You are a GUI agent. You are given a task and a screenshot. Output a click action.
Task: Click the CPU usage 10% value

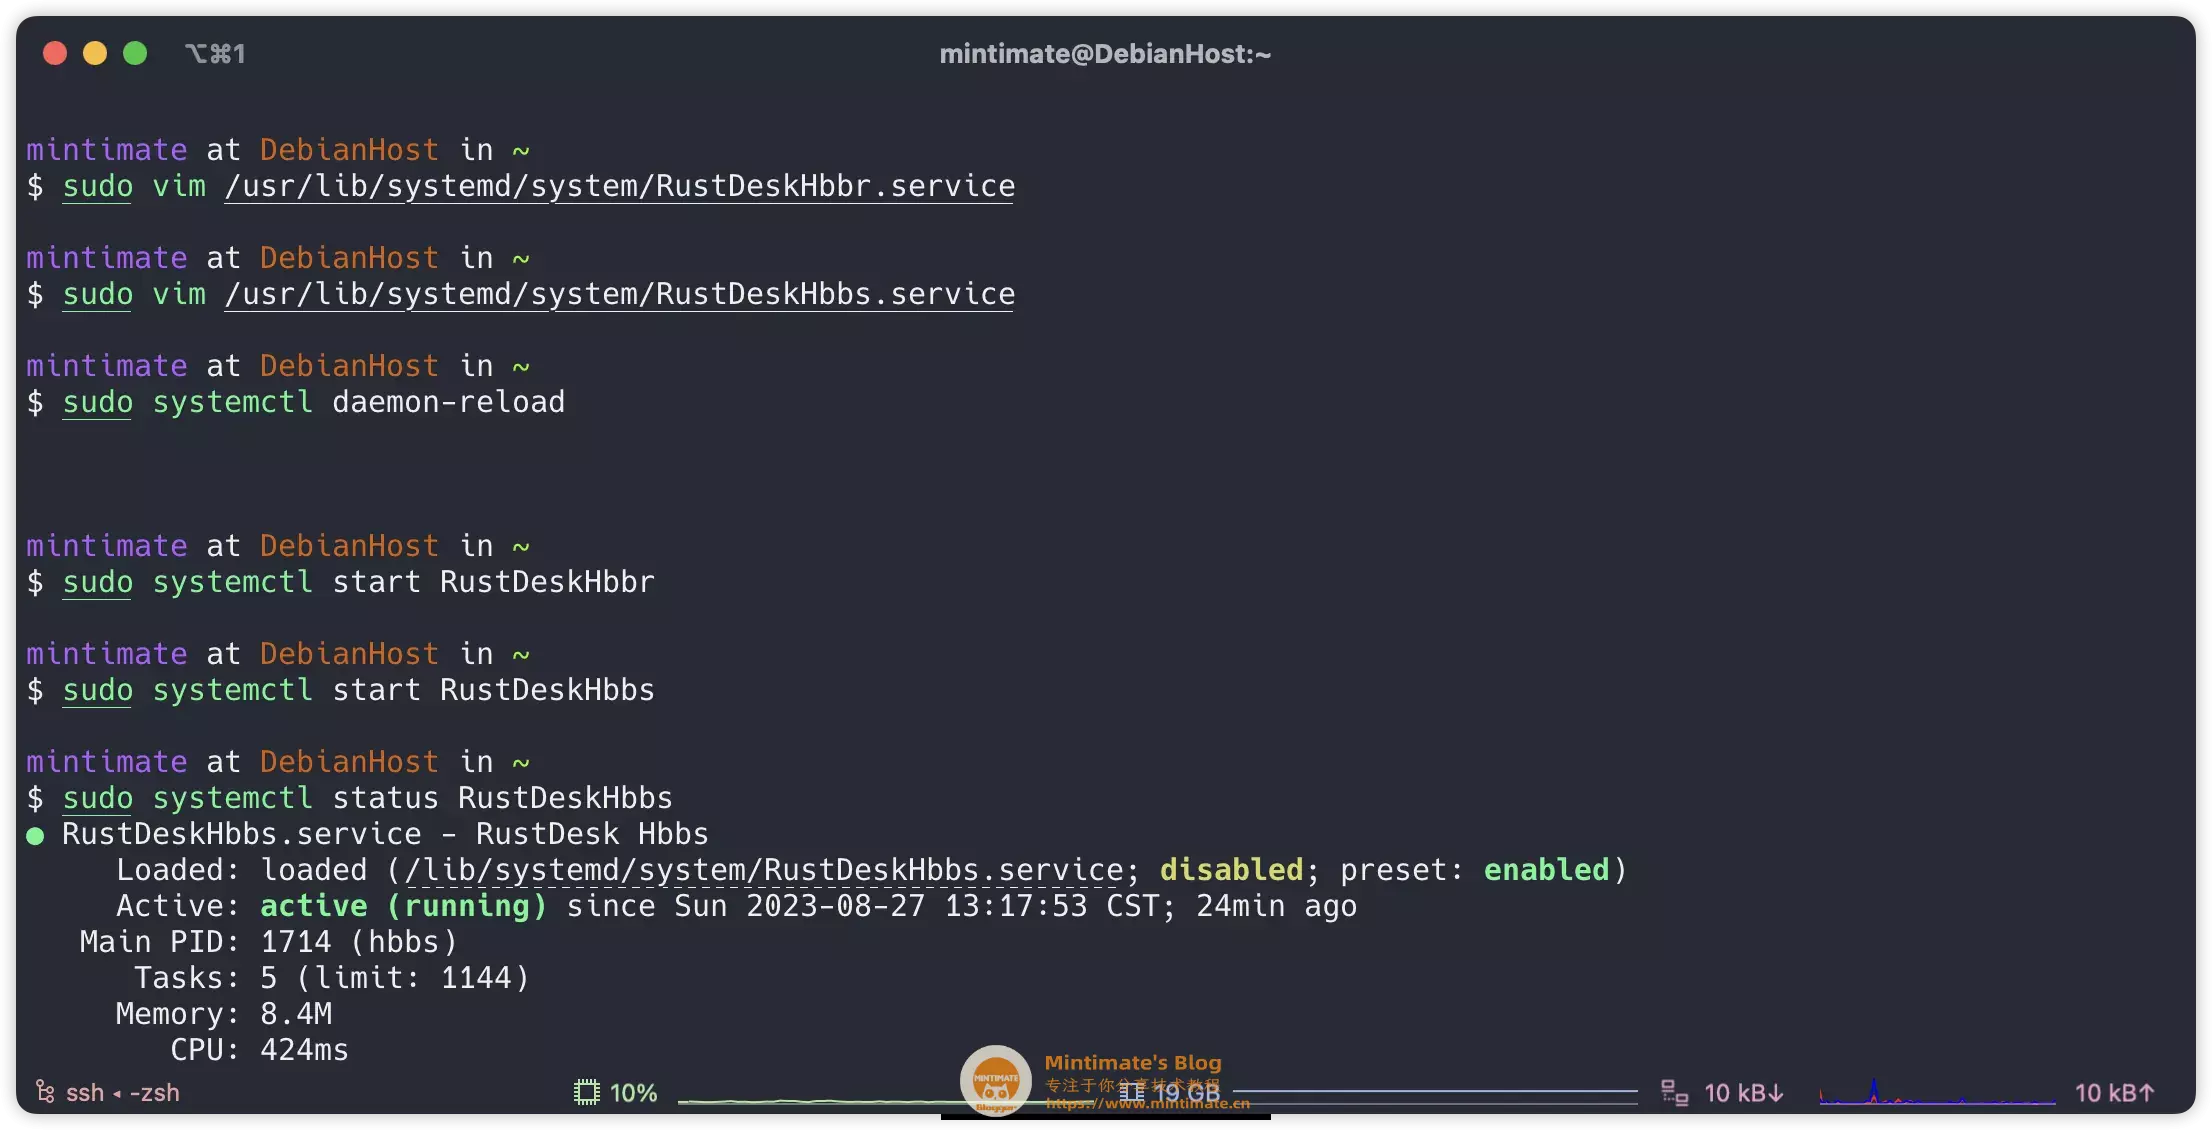pyautogui.click(x=634, y=1093)
